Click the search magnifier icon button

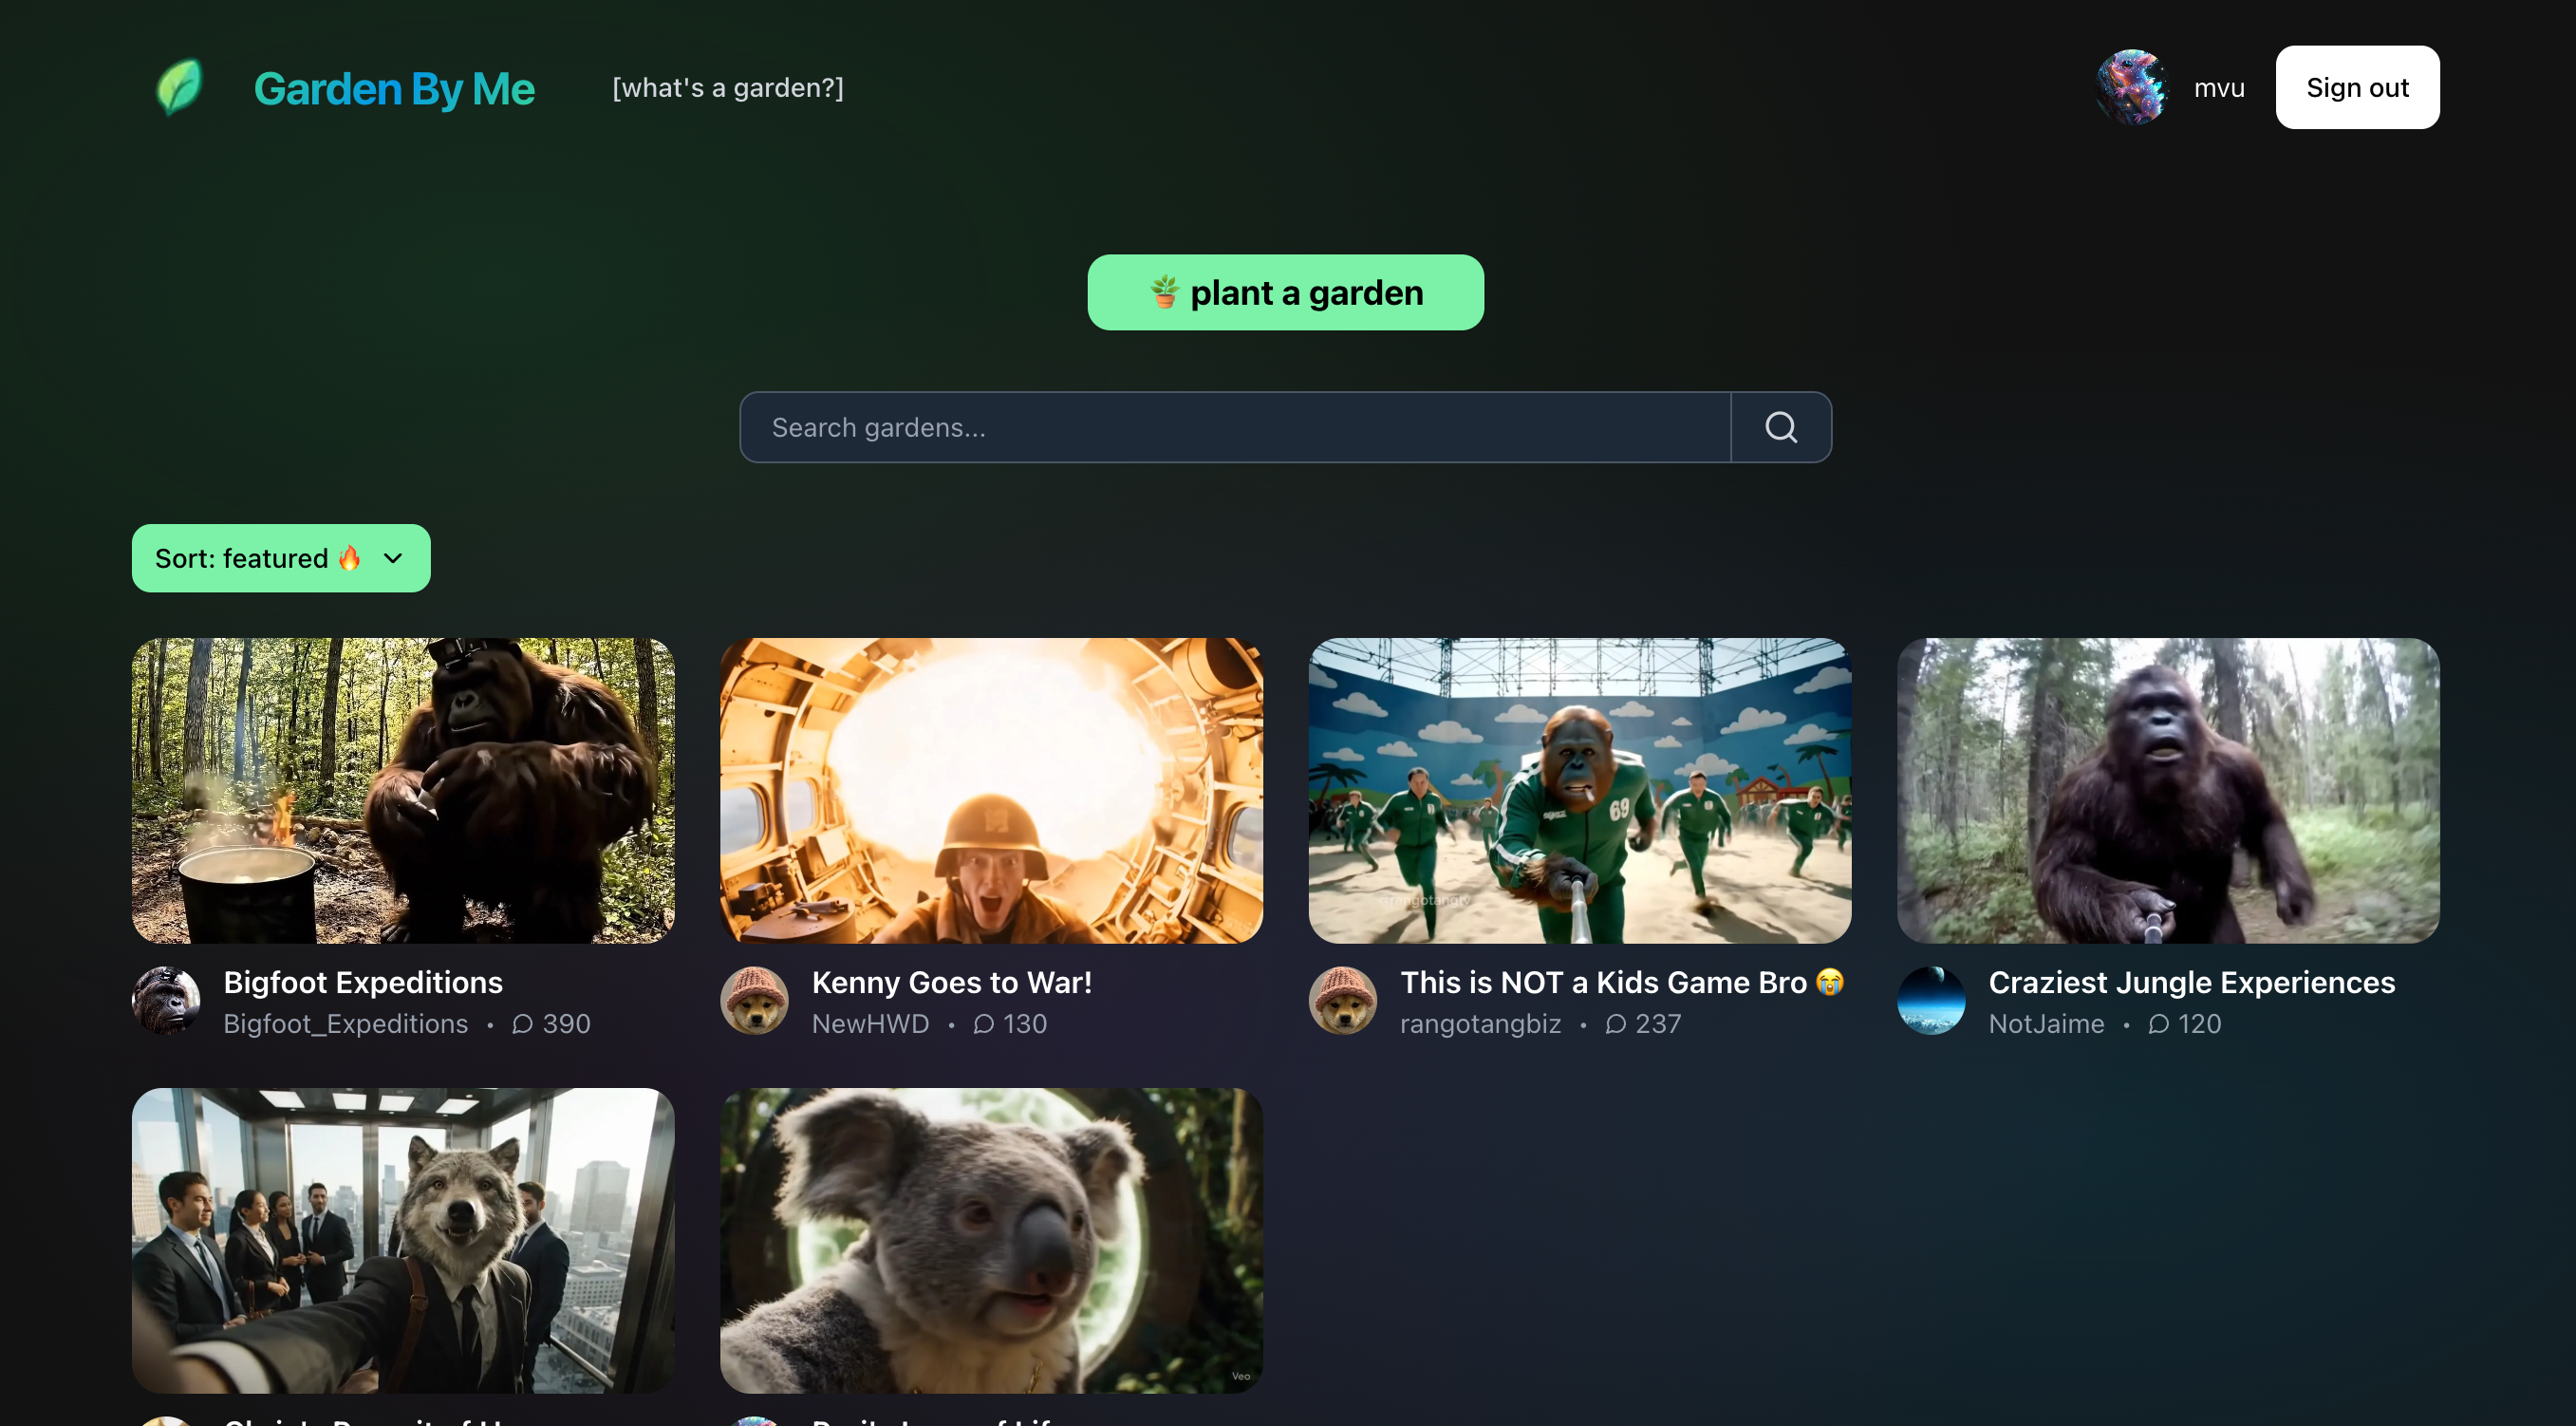[x=1780, y=427]
